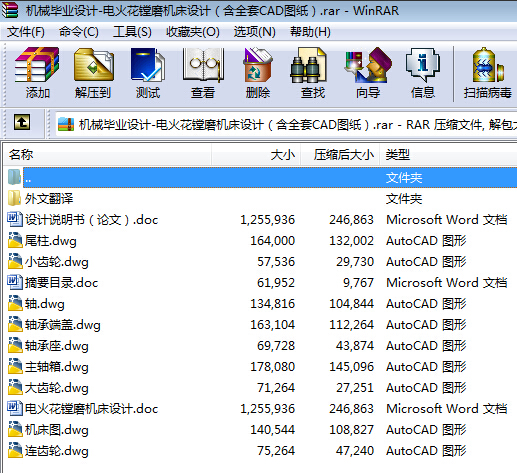The height and width of the screenshot is (473, 517).
Task: Select the parent folder '..' icon
Action: coord(14,177)
